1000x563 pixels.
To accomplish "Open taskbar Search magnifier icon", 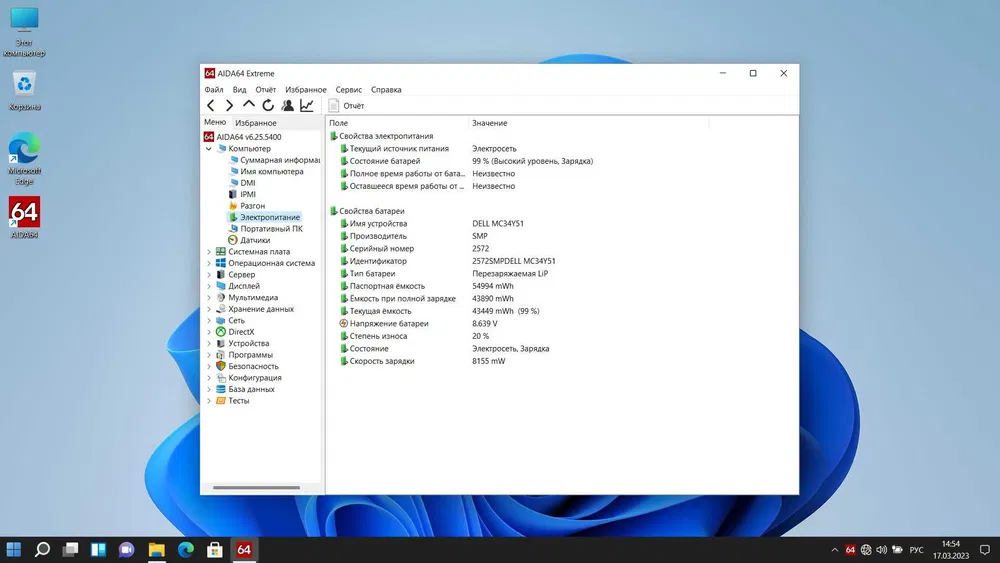I will 42,550.
